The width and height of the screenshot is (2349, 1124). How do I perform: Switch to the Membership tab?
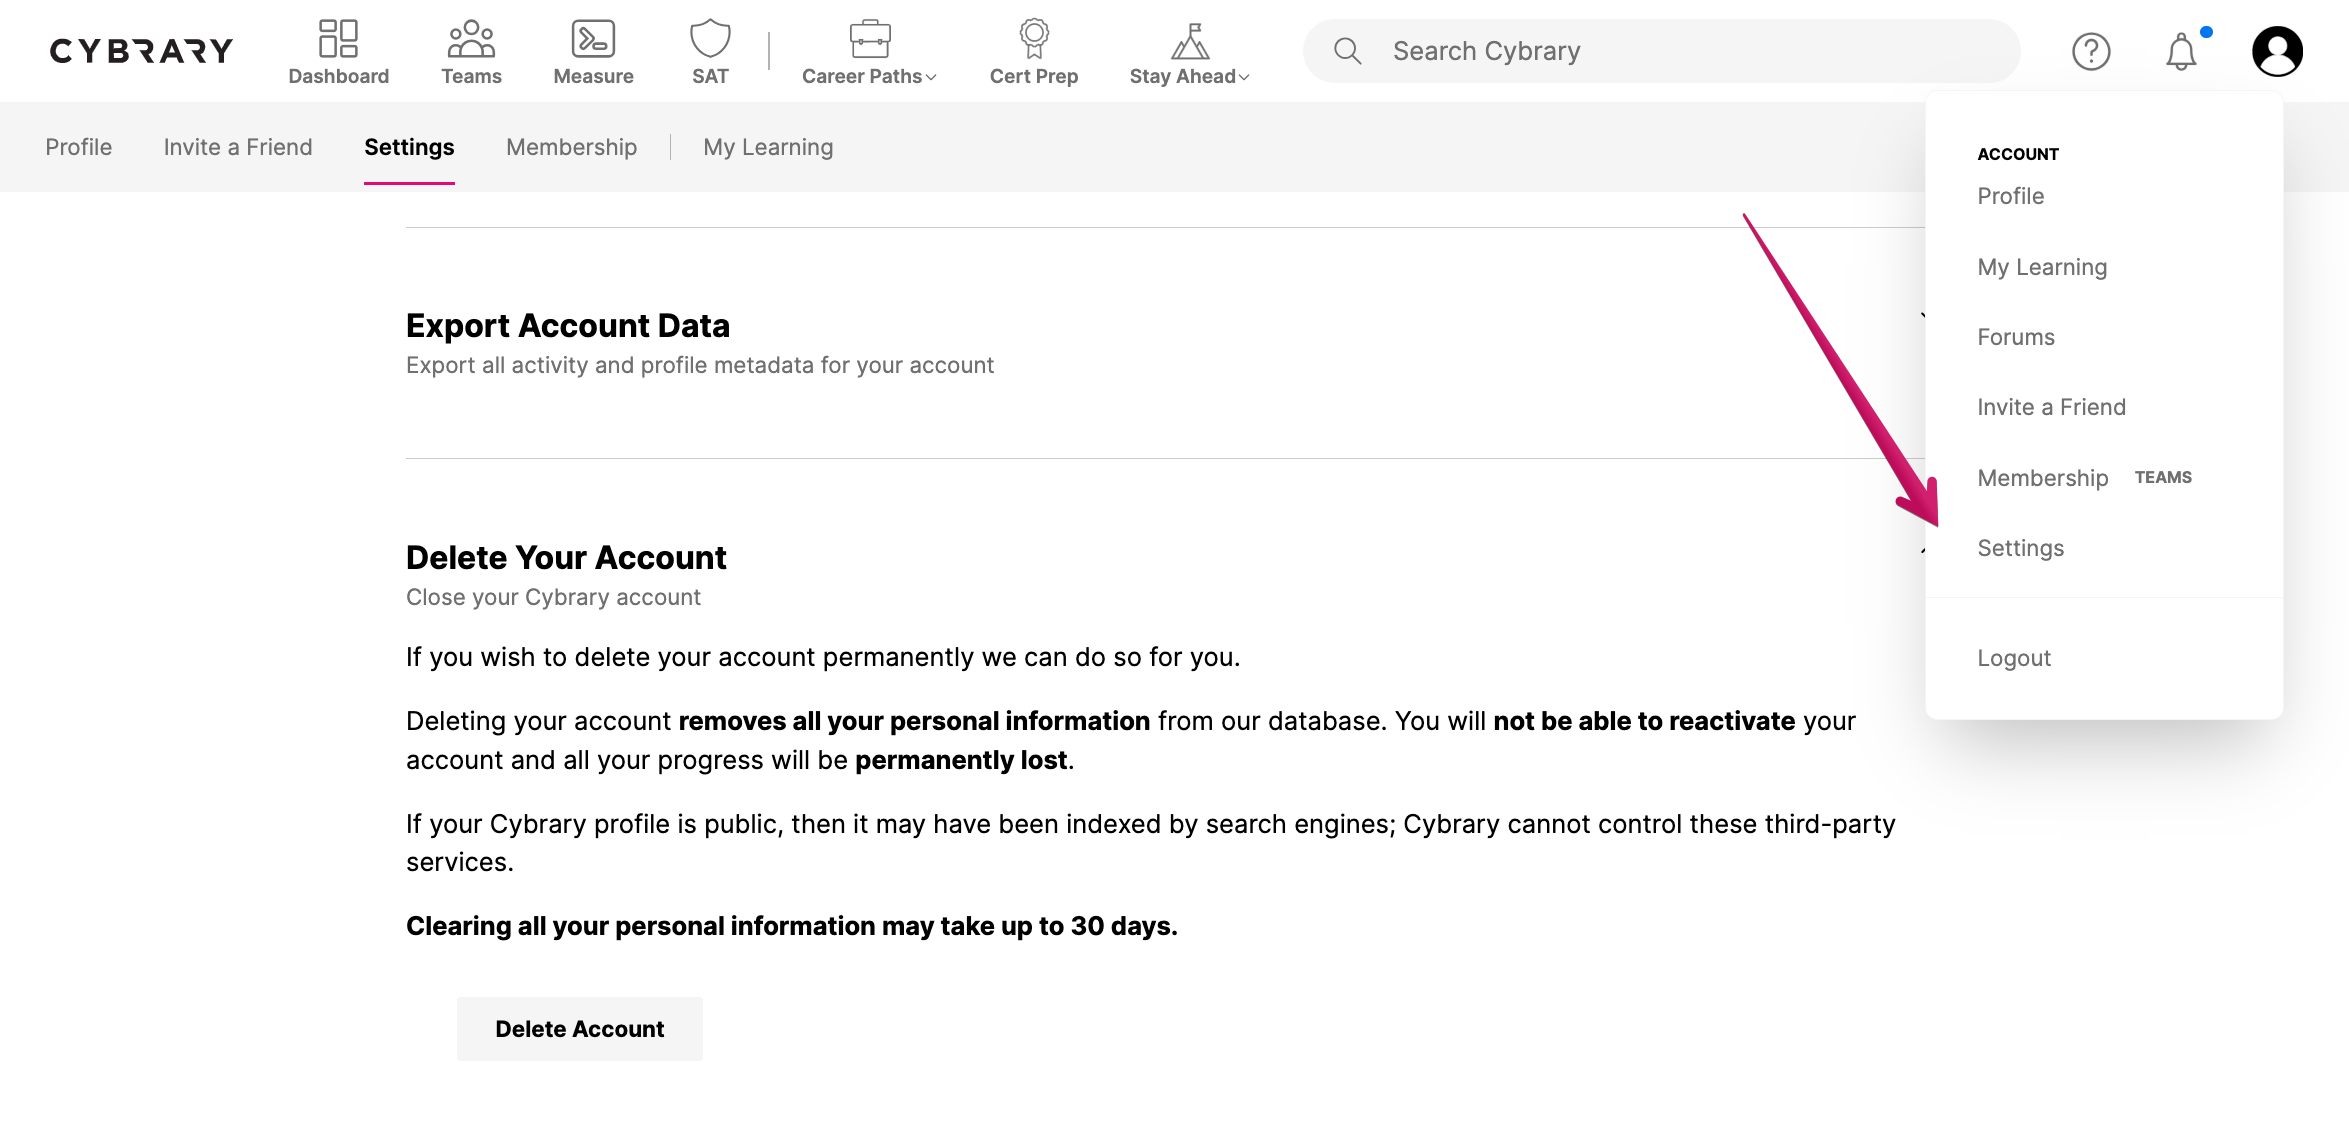pos(571,147)
